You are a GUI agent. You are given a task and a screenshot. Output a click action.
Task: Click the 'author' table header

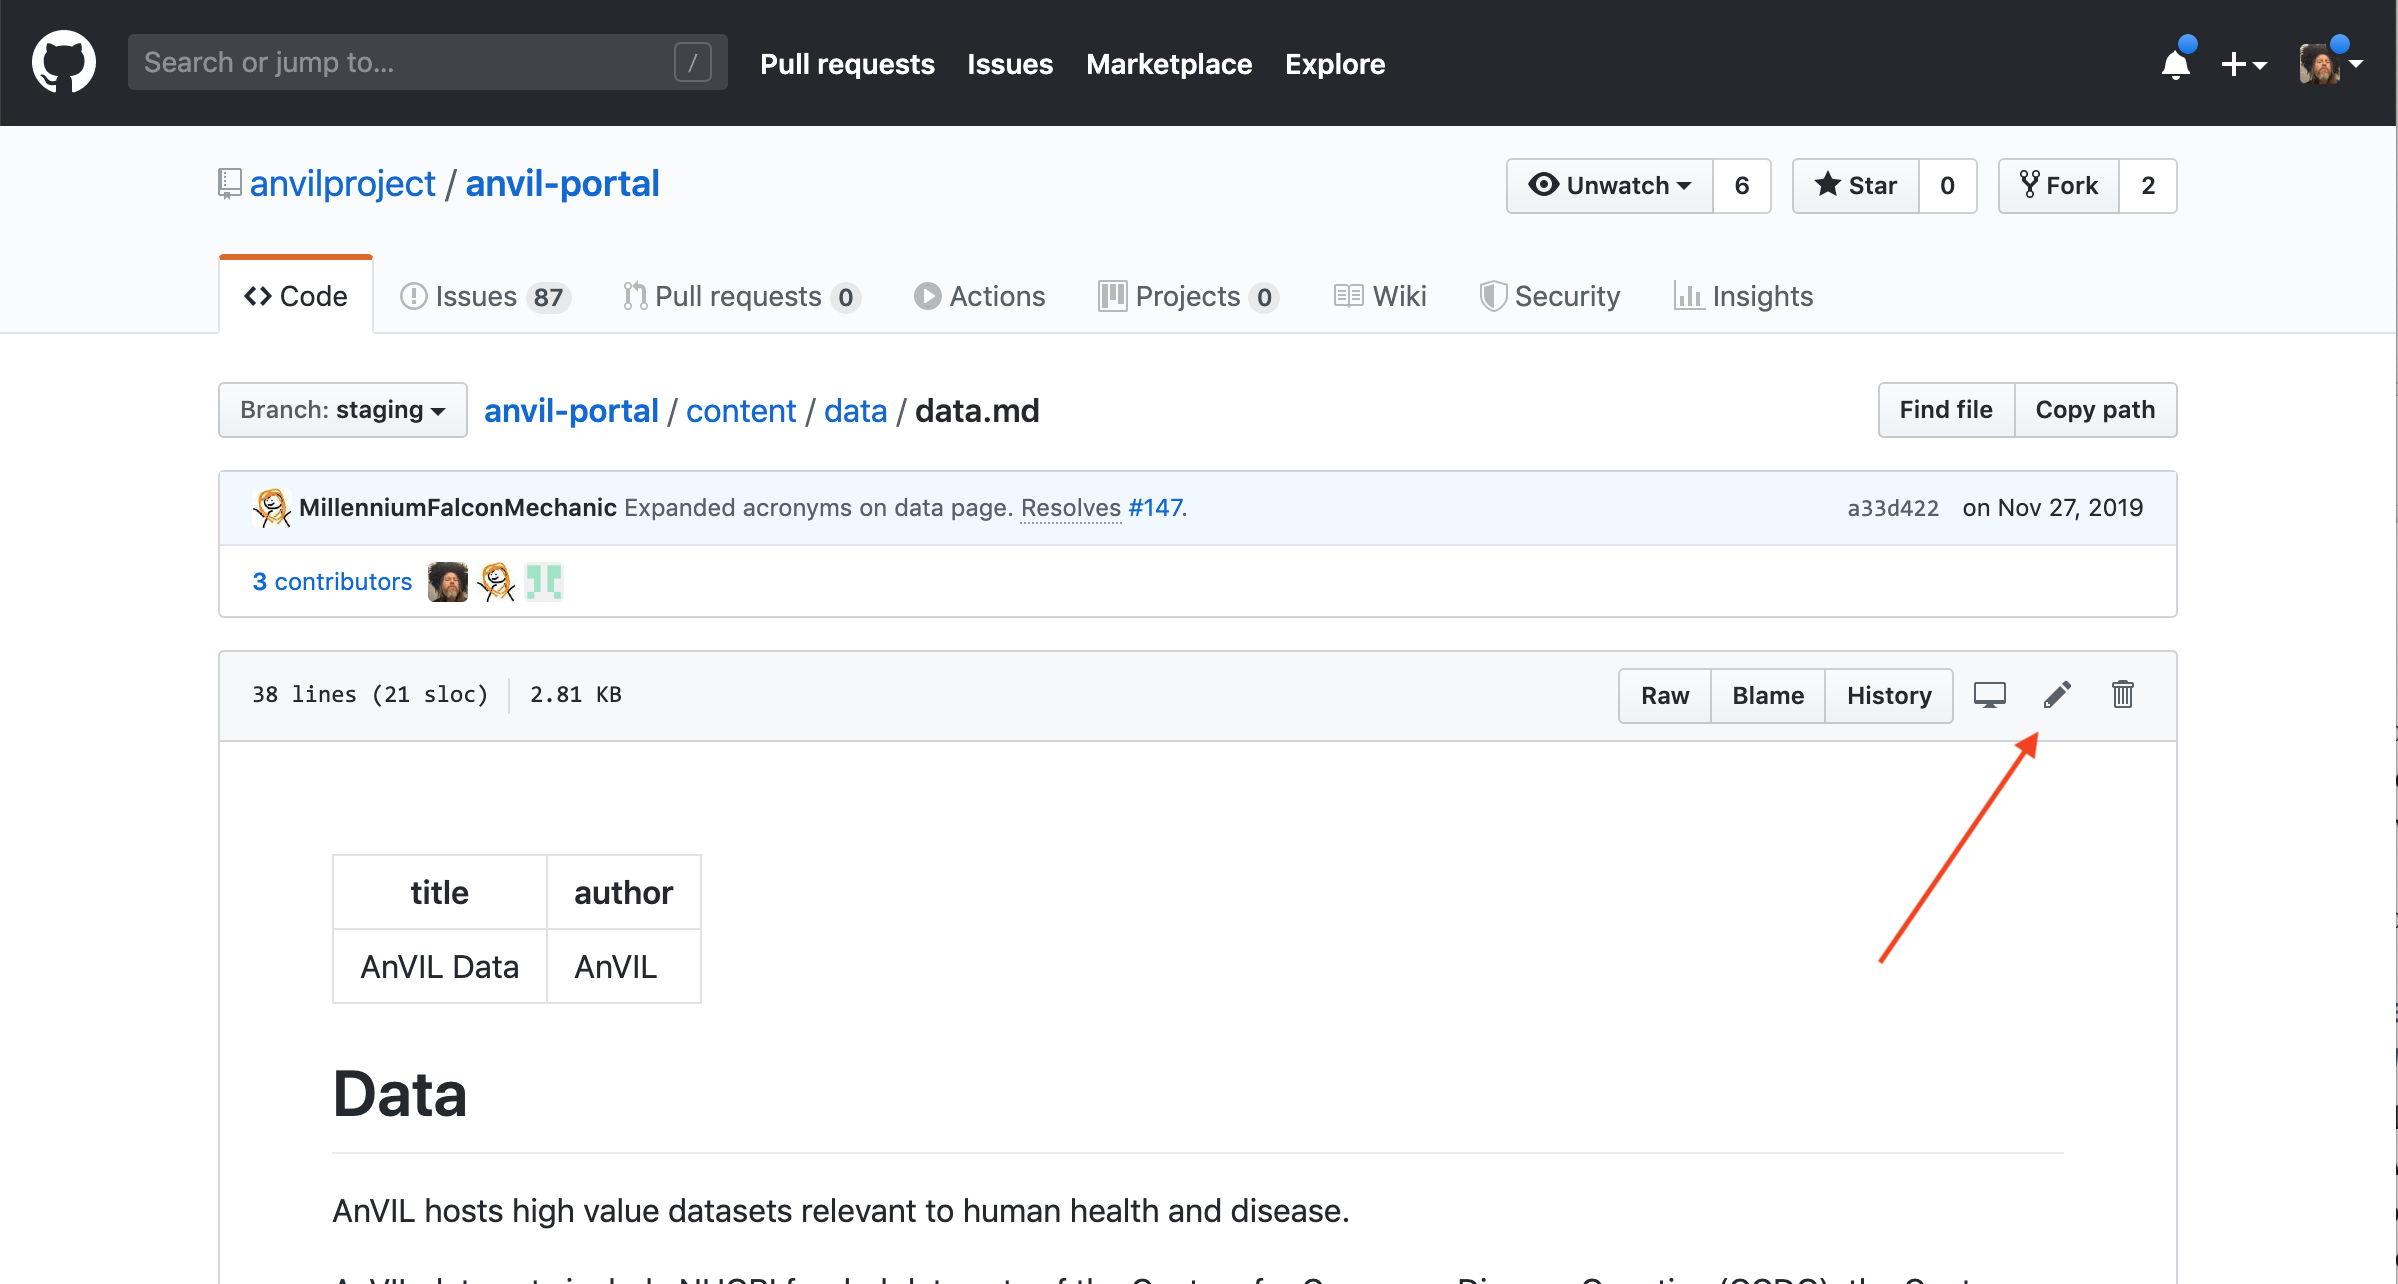[624, 893]
